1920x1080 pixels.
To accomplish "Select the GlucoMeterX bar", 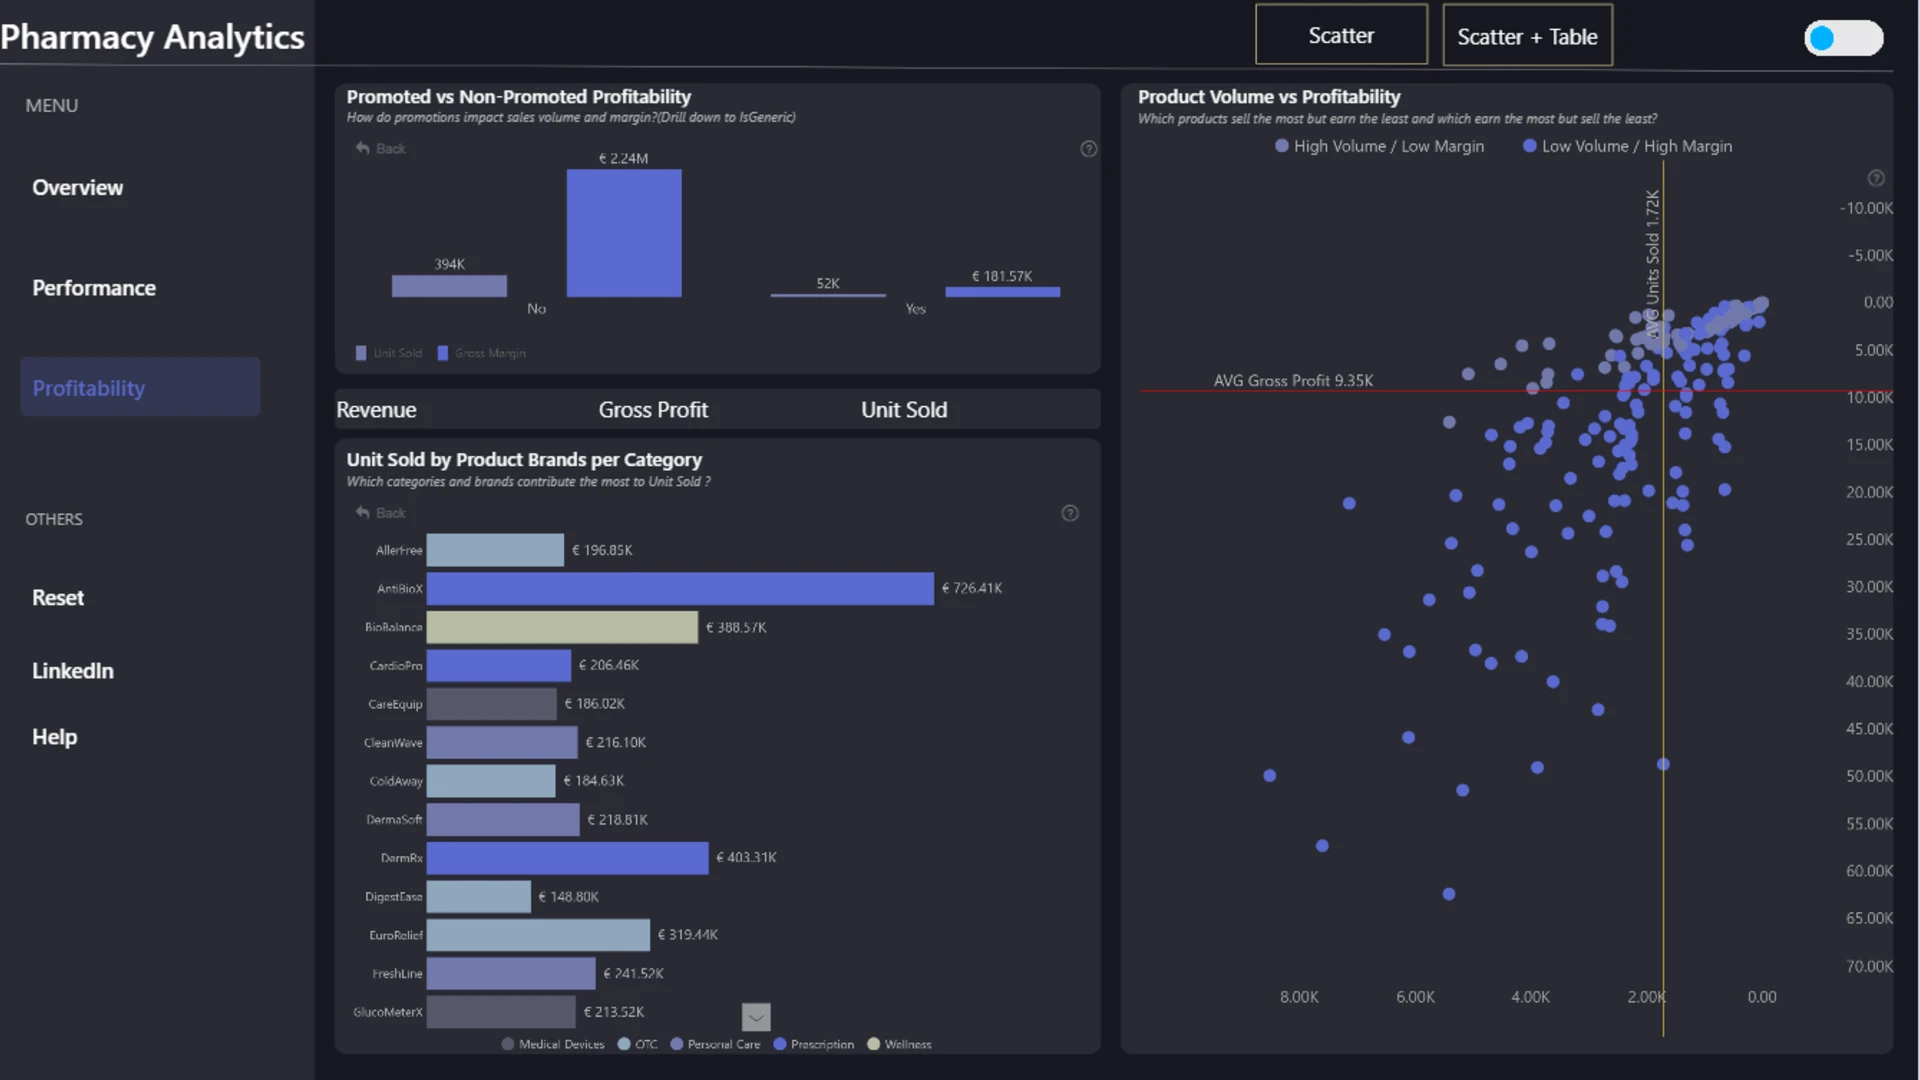I will click(x=501, y=1012).
